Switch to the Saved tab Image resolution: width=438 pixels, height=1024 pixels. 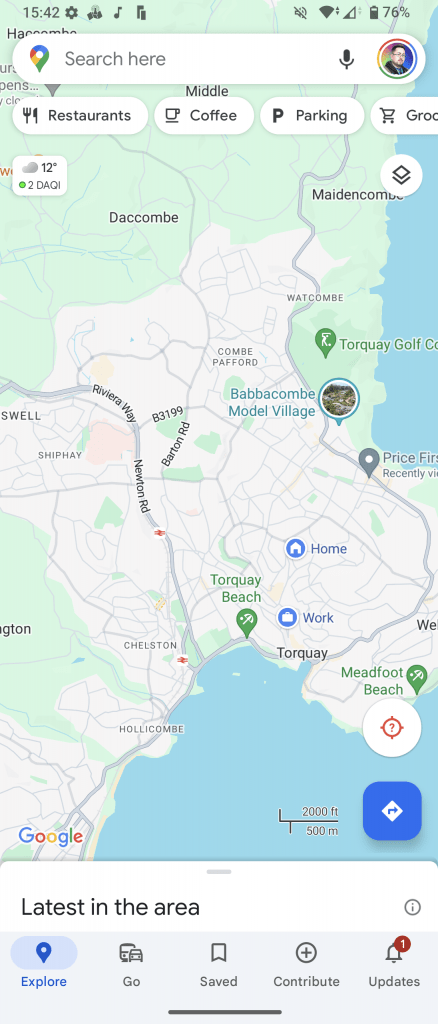point(219,965)
